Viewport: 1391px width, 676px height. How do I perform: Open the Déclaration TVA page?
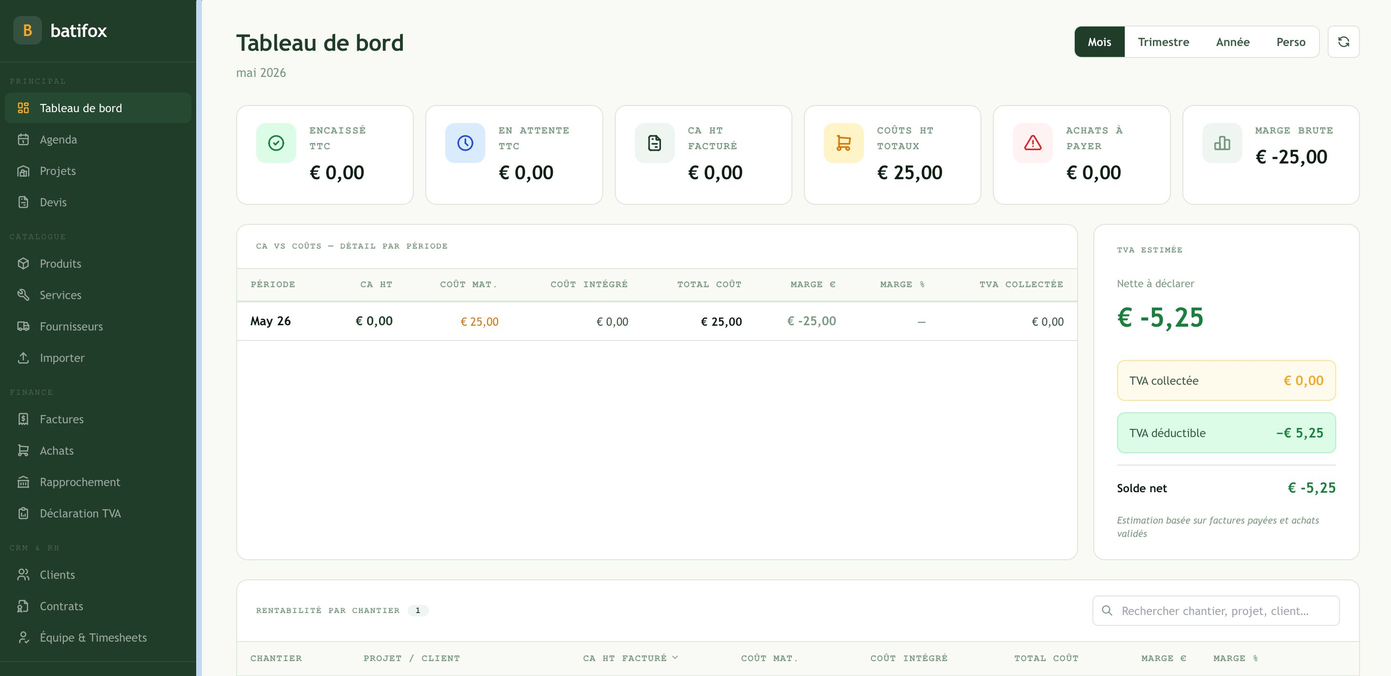[x=98, y=513]
